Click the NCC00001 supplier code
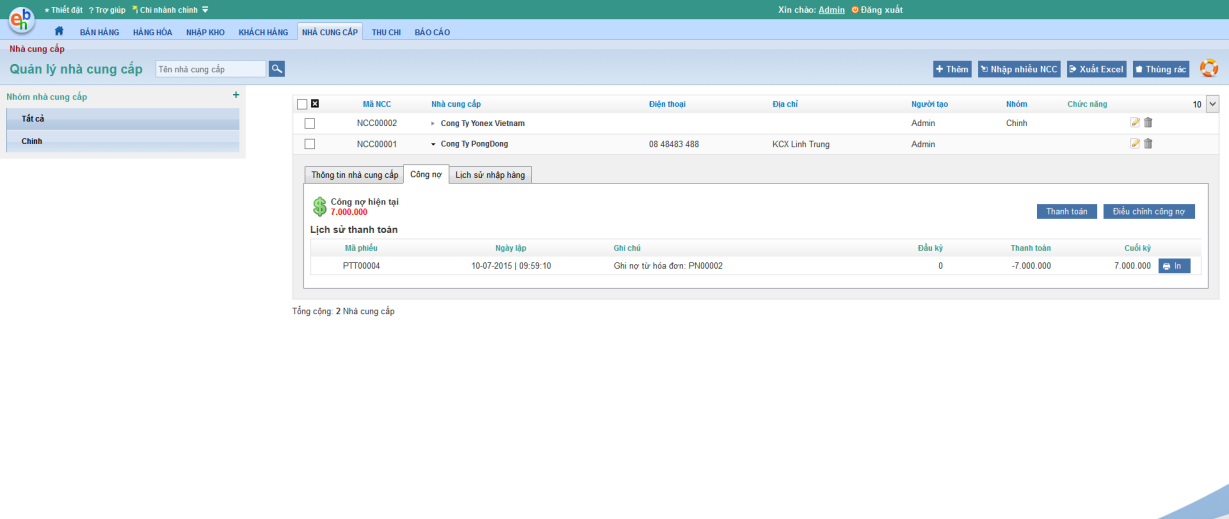 click(377, 144)
